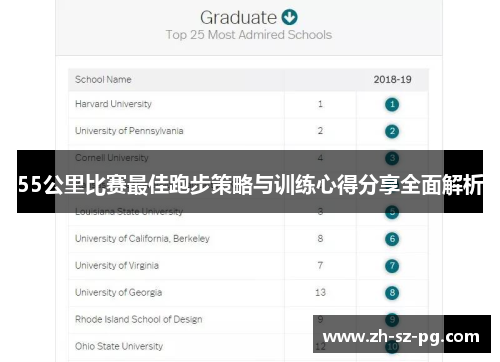The height and width of the screenshot is (362, 500).
Task: Select University of Virginia
Action: coord(117,266)
